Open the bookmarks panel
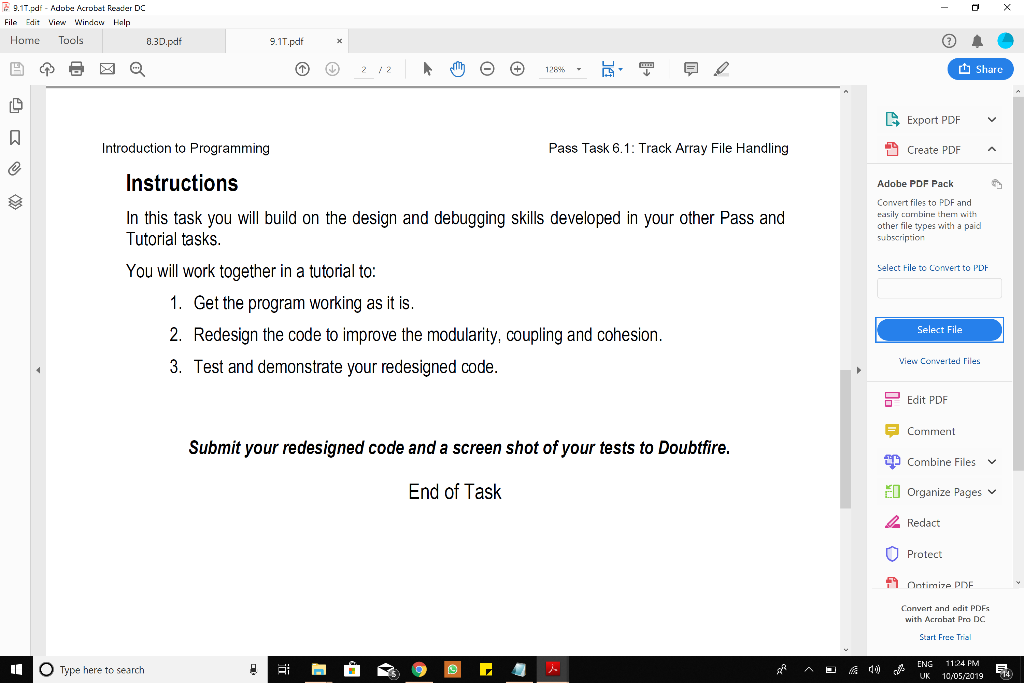The width and height of the screenshot is (1024, 683). 15,137
